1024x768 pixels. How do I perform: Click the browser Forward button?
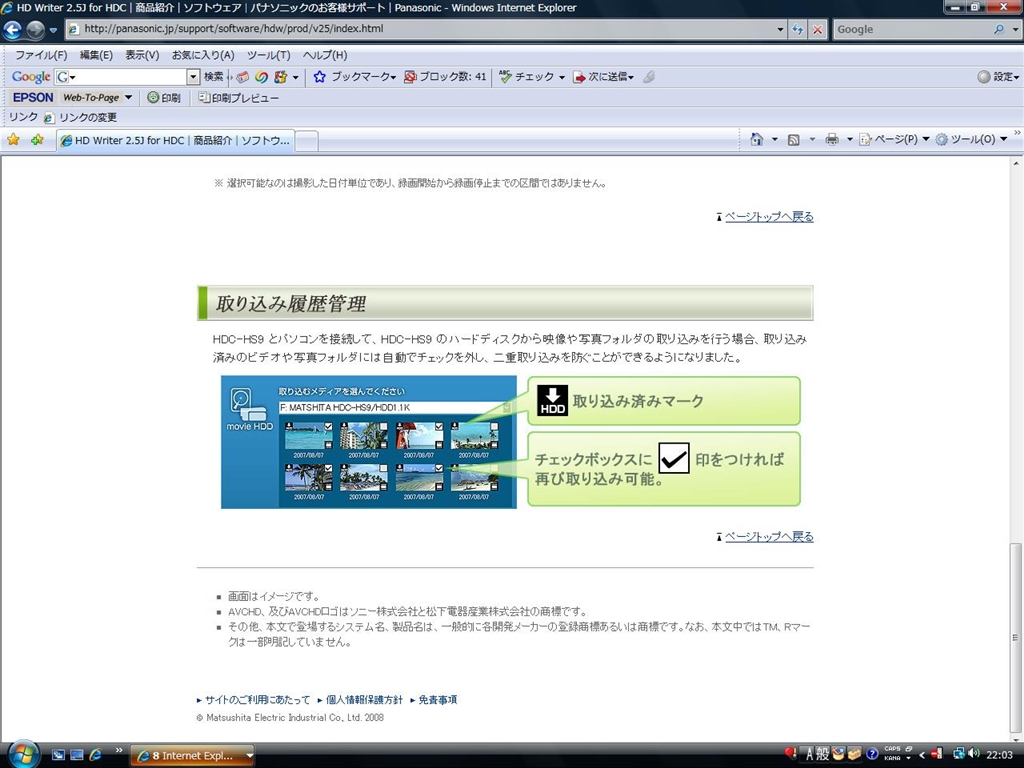[x=35, y=29]
